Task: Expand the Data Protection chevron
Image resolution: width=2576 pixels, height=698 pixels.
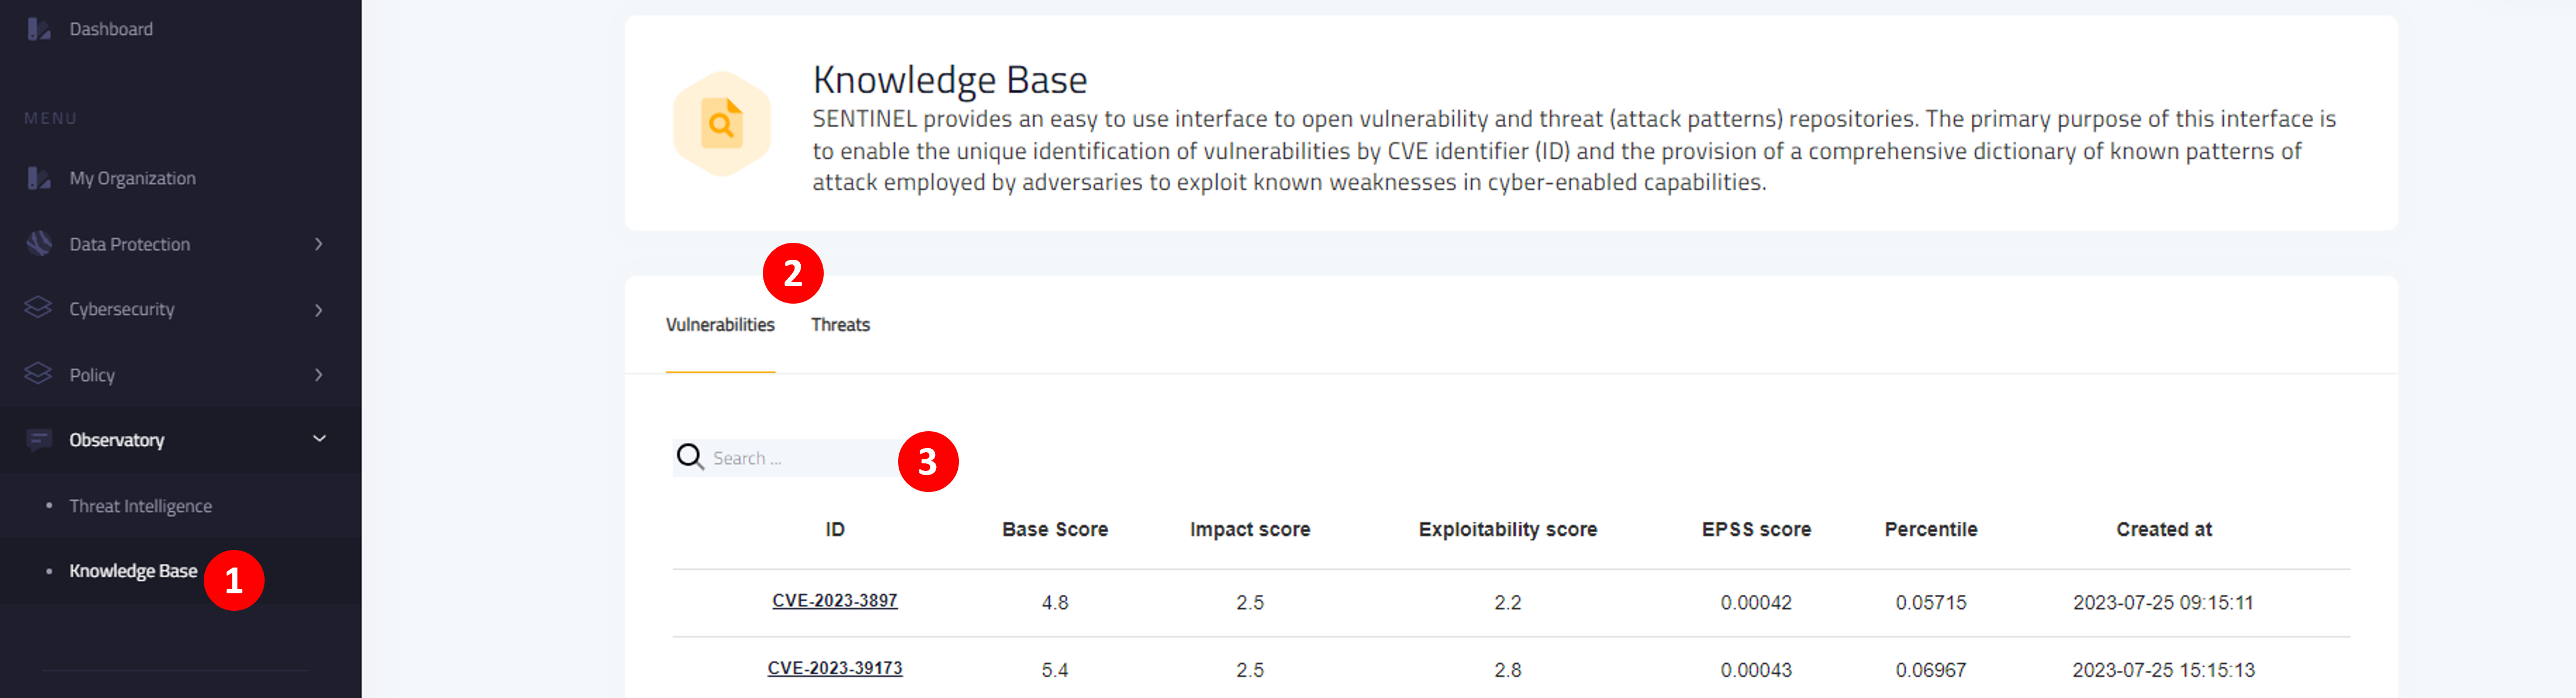Action: (318, 244)
